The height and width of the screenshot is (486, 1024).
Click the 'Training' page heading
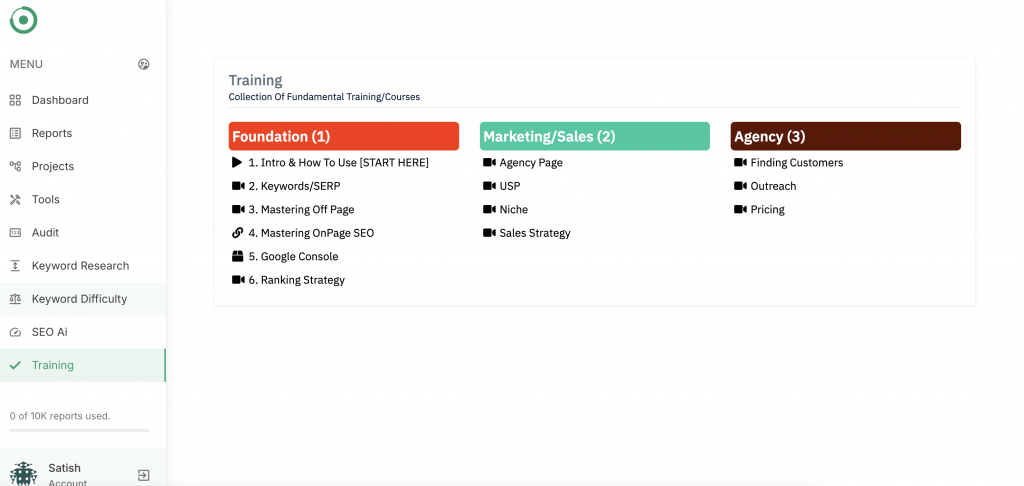[255, 80]
